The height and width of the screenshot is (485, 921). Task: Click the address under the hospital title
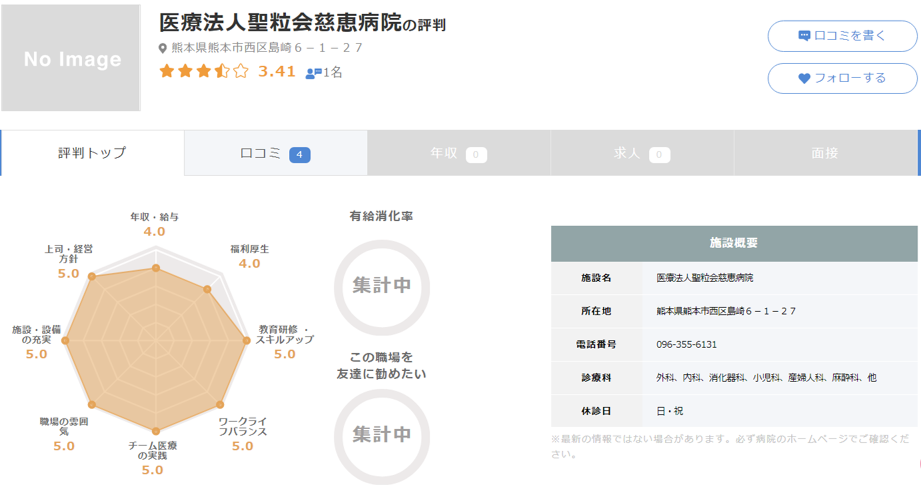[x=267, y=48]
